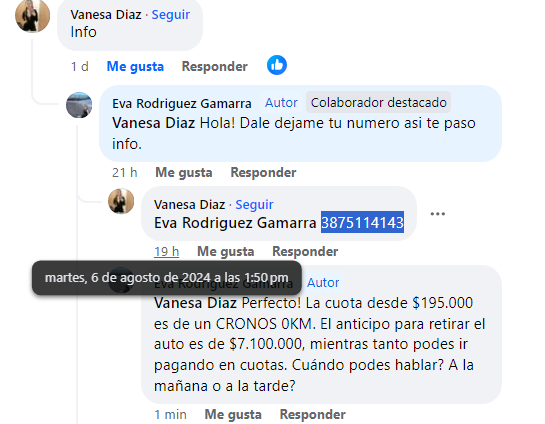Open the 19 h timestamp link
The width and height of the screenshot is (545, 424).
click(x=166, y=251)
